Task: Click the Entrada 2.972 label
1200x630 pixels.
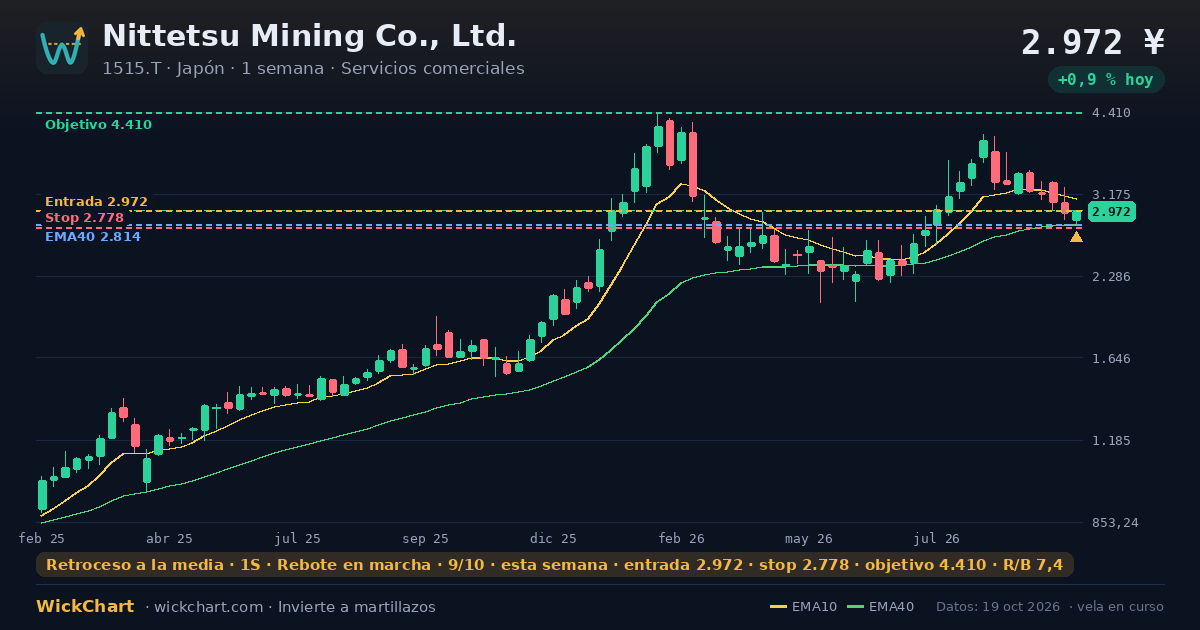Action: point(96,202)
